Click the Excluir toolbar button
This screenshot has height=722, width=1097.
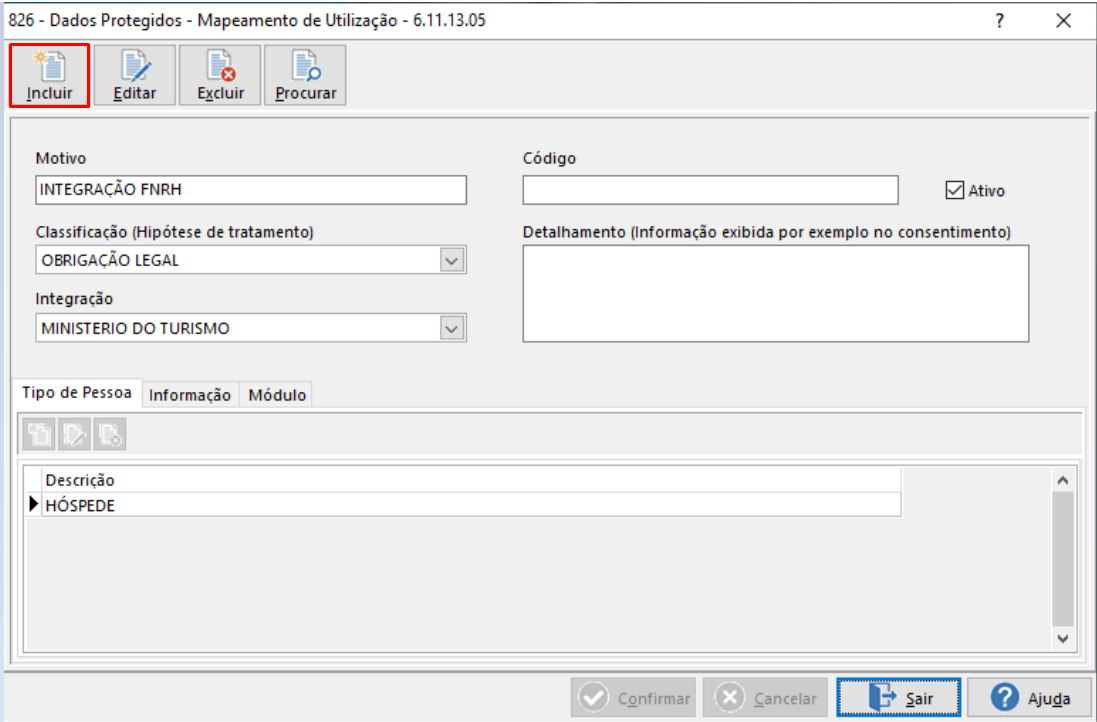click(x=220, y=76)
